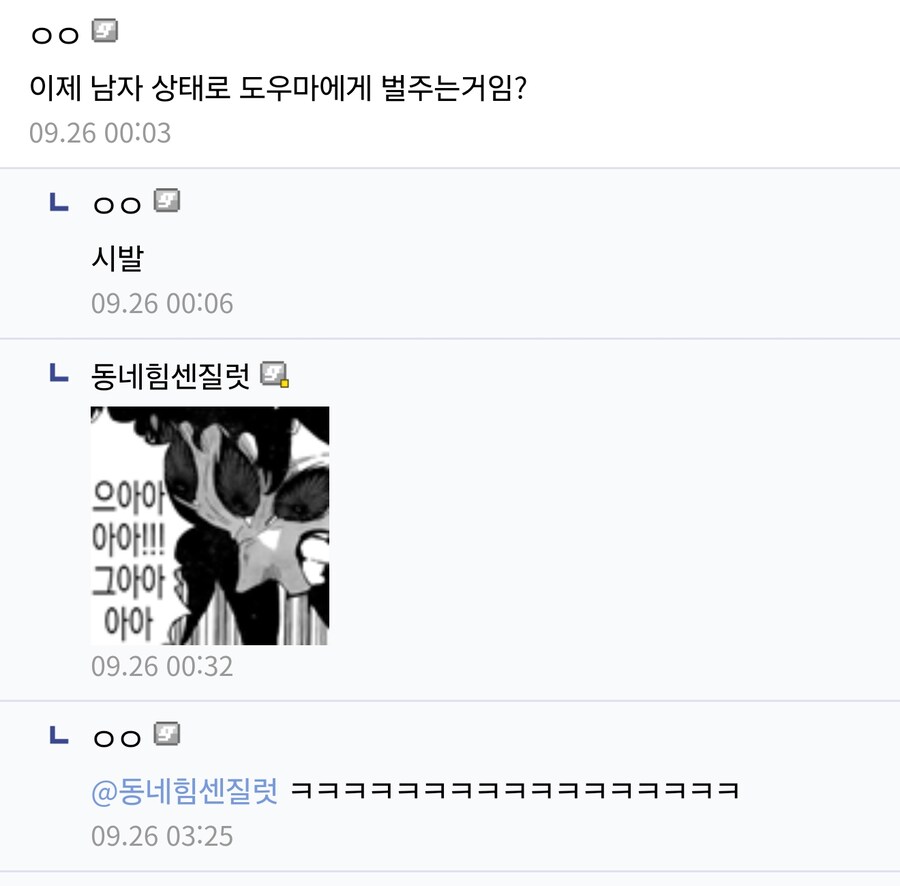Open the 동네힘센질럿 nickname above the image
Viewport: 900px width, 886px height.
tap(170, 376)
